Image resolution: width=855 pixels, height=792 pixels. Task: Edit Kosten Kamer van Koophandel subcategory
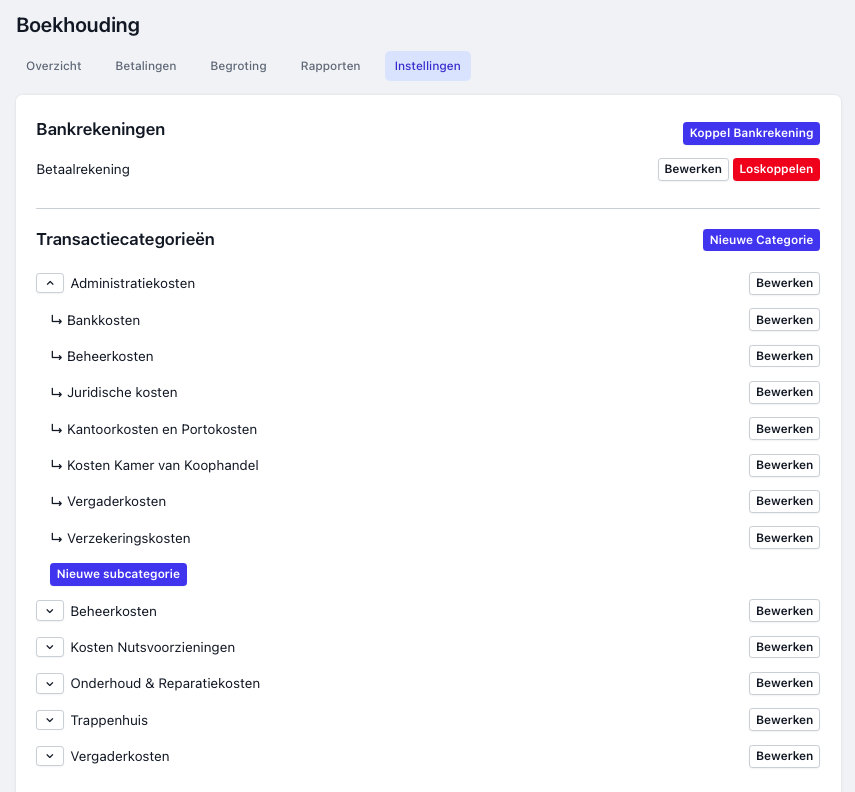(x=784, y=465)
